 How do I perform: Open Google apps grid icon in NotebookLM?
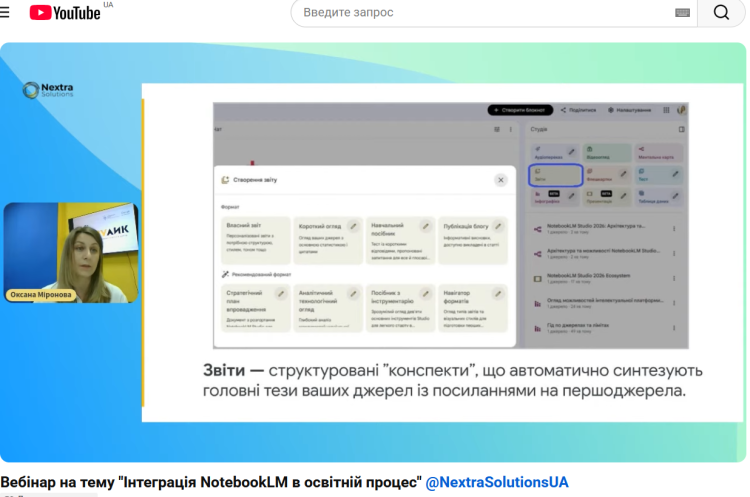pos(666,110)
